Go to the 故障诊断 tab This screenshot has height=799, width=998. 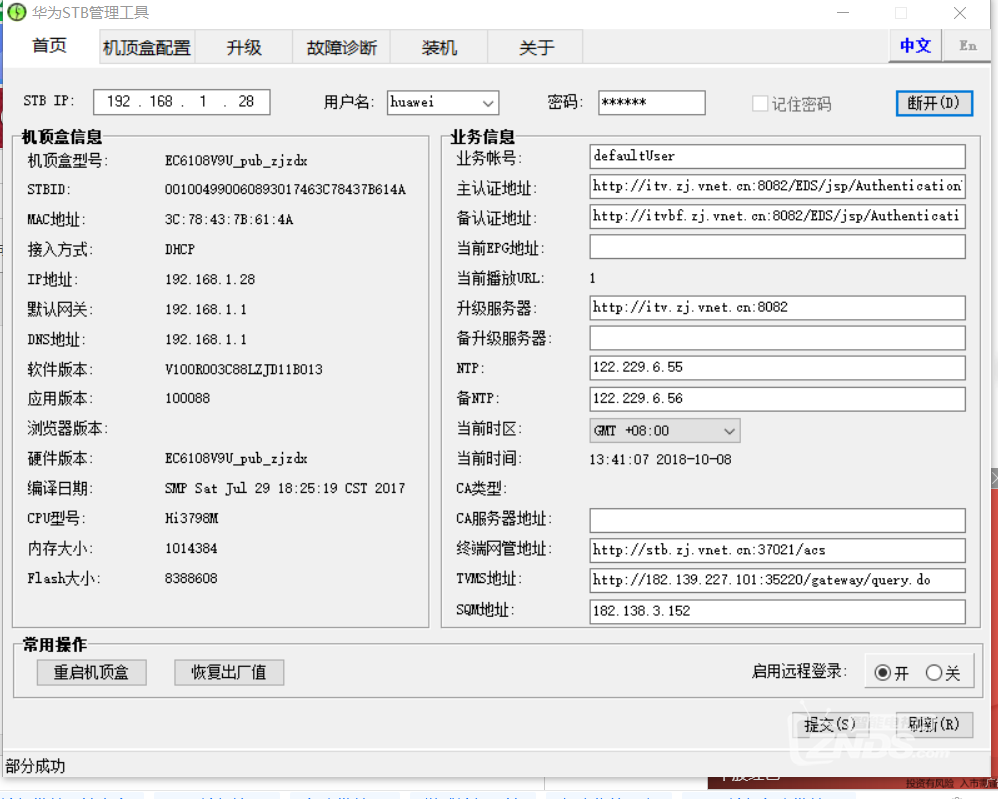(x=341, y=47)
